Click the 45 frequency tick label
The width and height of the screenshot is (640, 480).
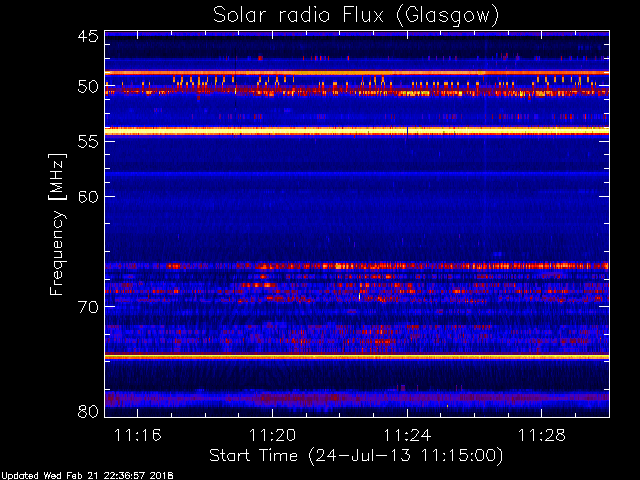(x=88, y=36)
